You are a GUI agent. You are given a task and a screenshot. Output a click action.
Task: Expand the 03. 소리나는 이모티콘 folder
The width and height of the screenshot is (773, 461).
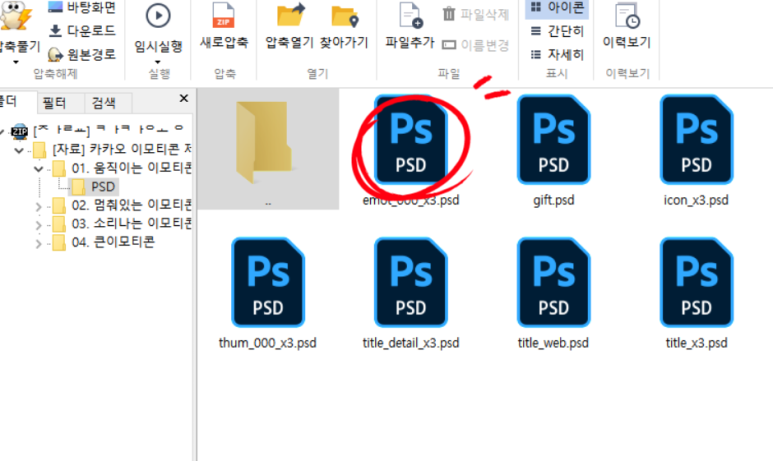tap(38, 226)
